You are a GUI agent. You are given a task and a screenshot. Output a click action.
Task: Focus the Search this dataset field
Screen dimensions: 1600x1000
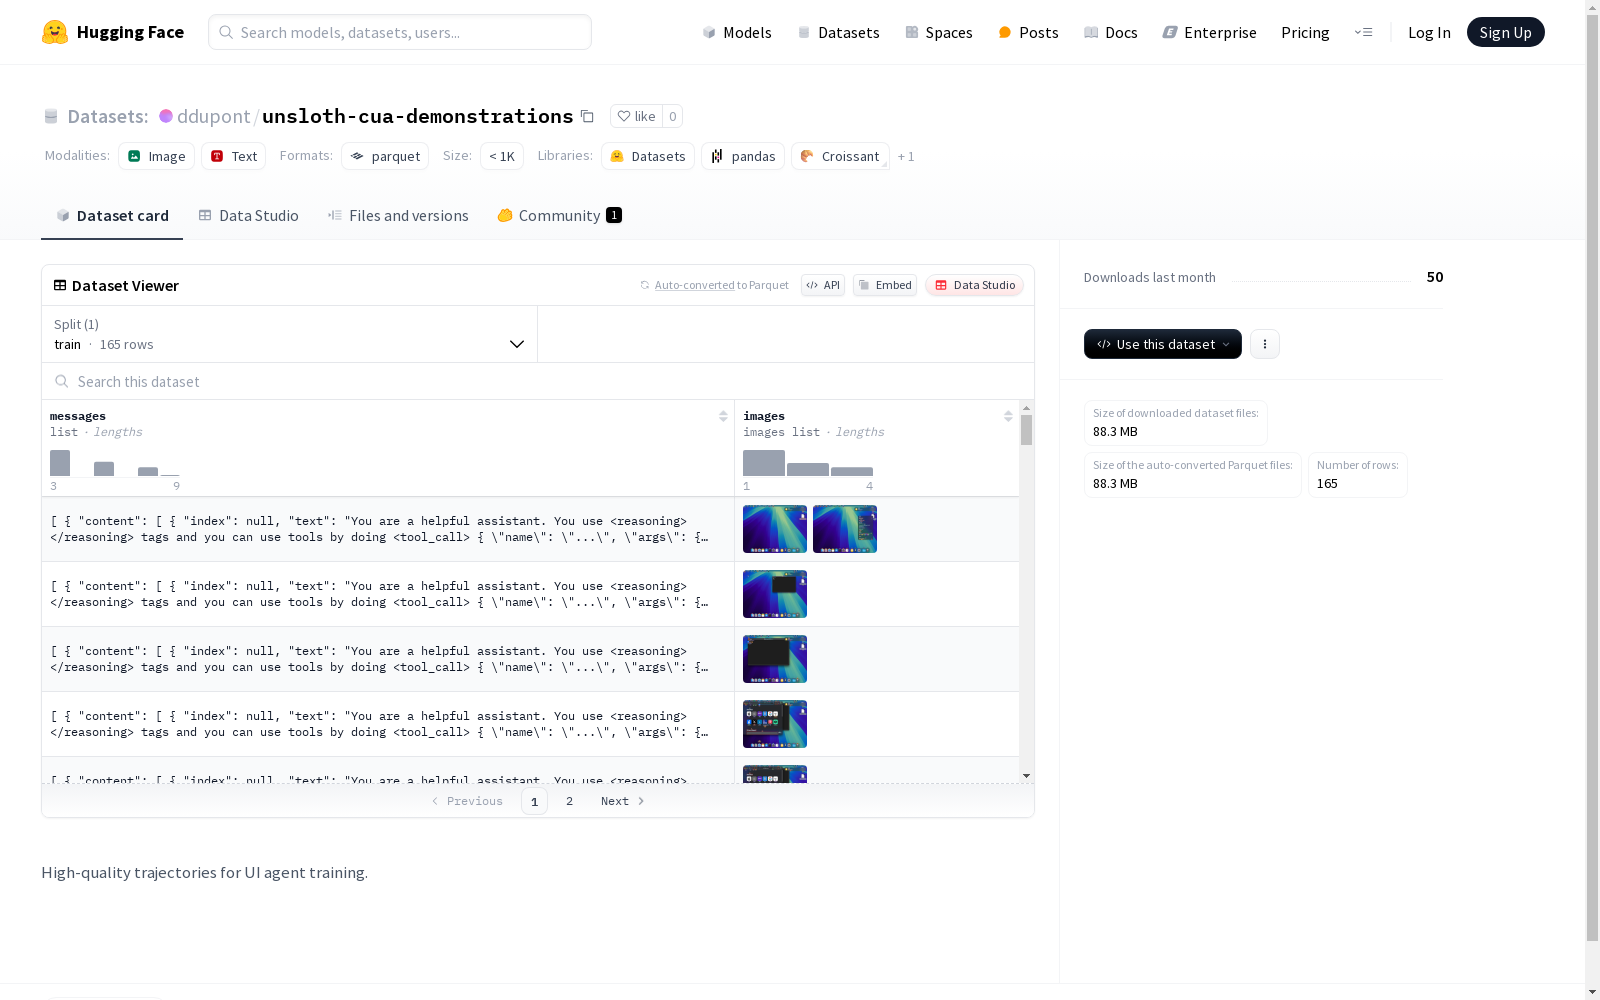tap(538, 381)
